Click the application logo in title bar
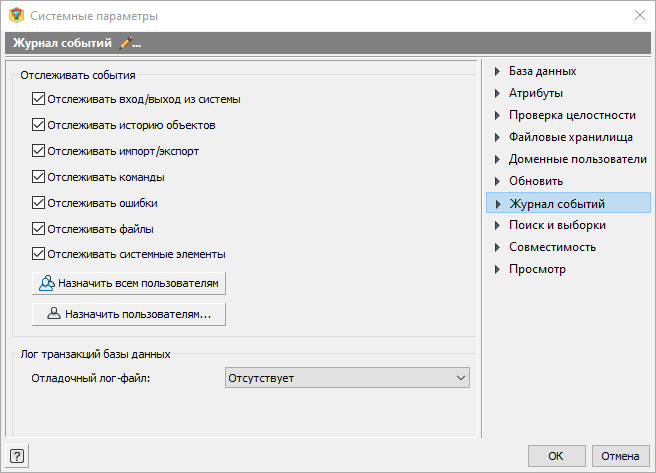The width and height of the screenshot is (656, 473). click(16, 15)
